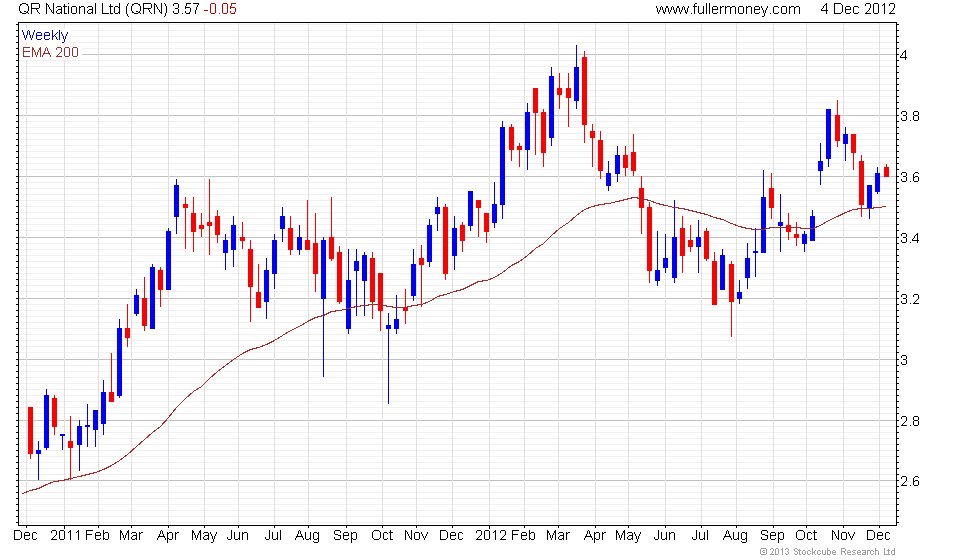Click the www.fullermoney.com text
The width and height of the screenshot is (980, 560).
coord(728,9)
